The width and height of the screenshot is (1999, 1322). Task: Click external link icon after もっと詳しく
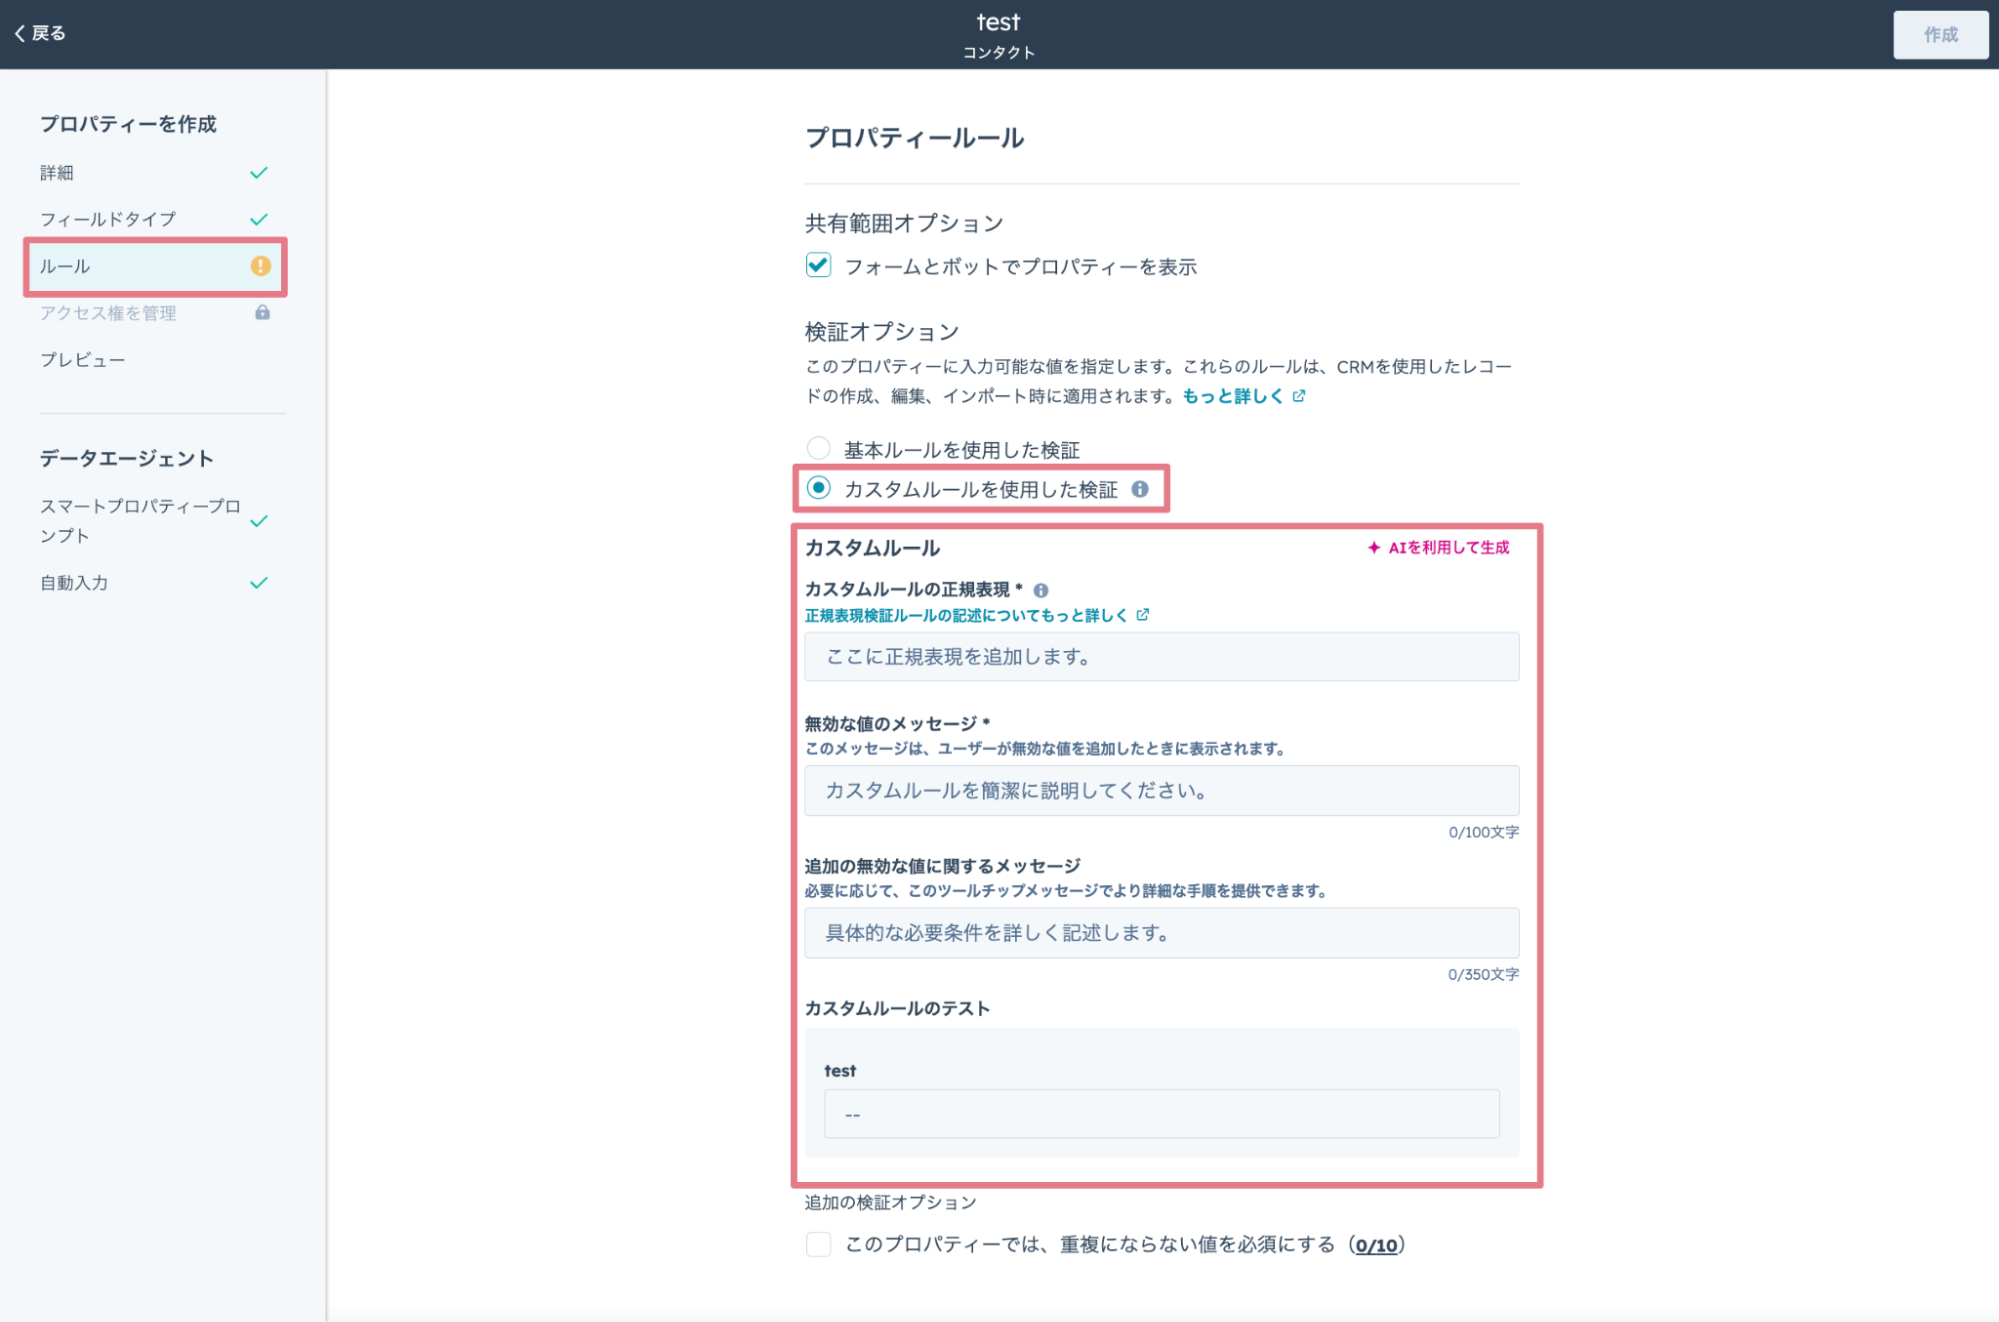1299,396
